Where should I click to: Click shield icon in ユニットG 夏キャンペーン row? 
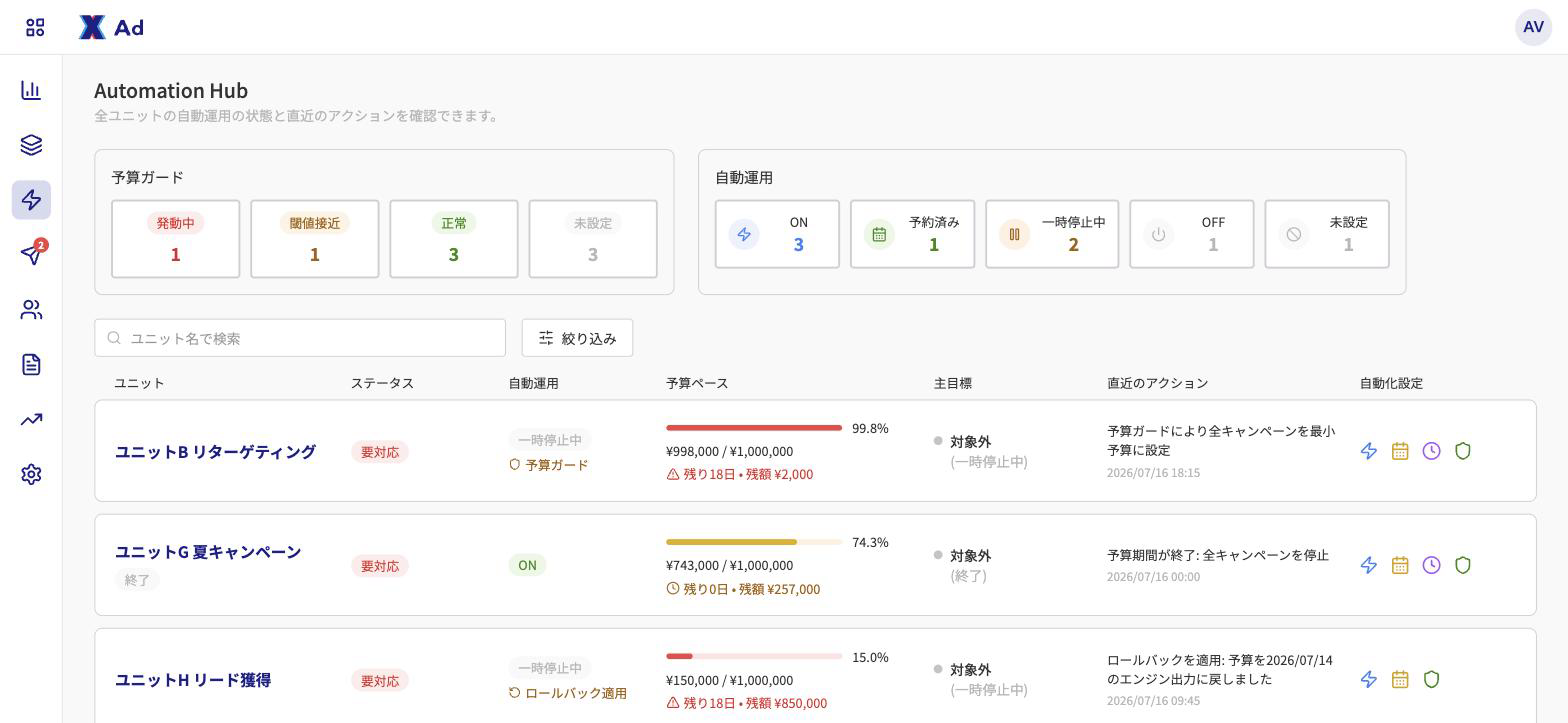pos(1463,565)
